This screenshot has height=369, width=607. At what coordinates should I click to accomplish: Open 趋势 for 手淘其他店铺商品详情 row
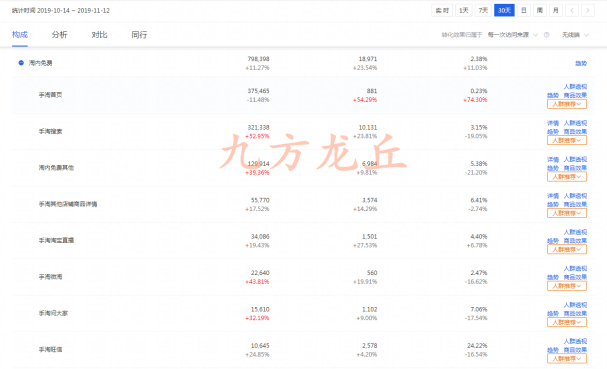[x=553, y=204]
